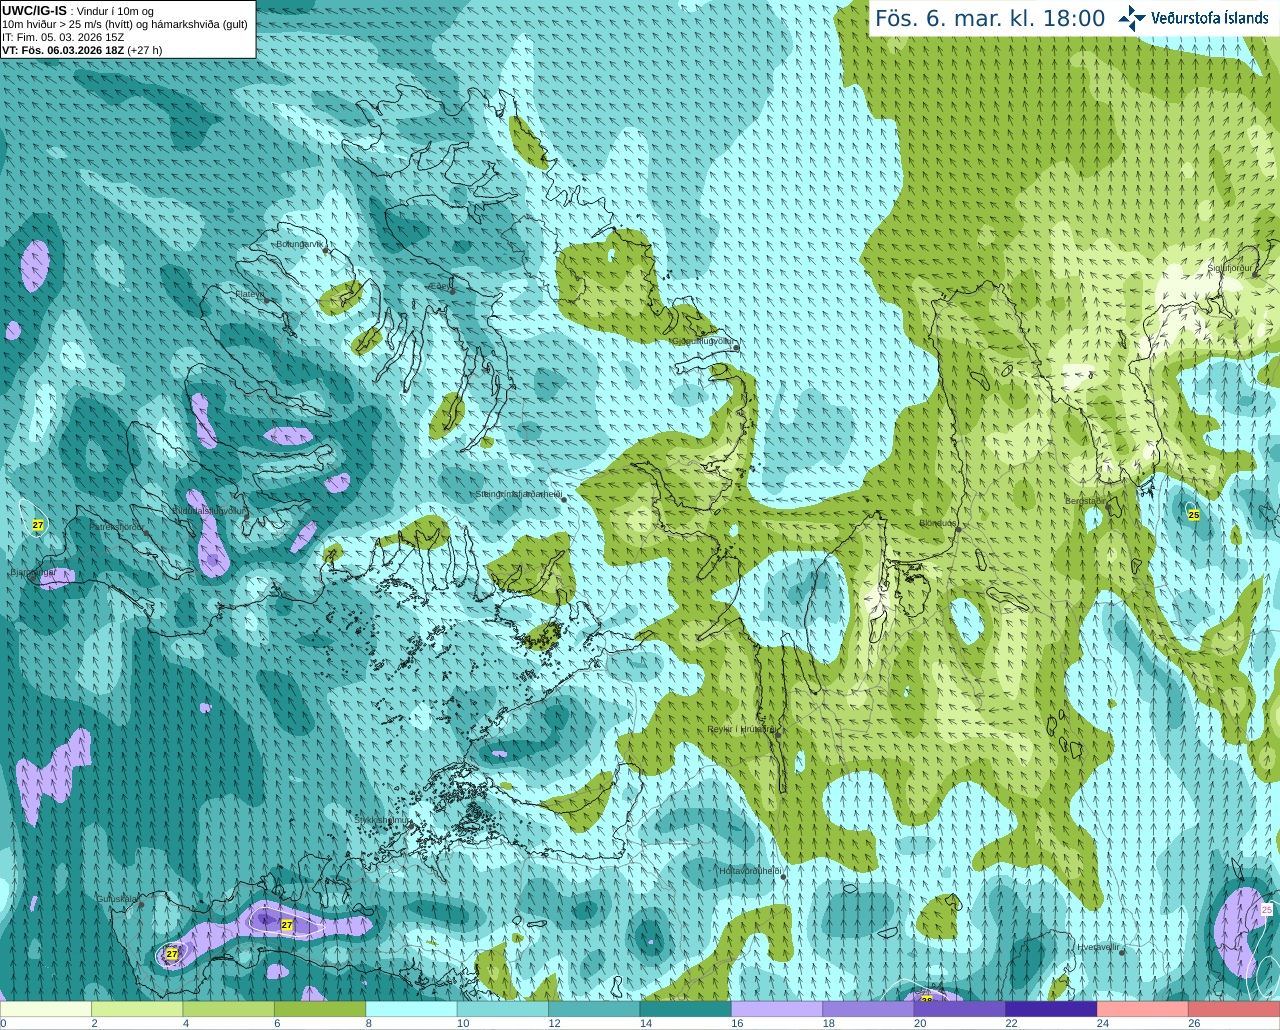Click the 6–8 m/s olive green legend swatch
Viewport: 1280px width, 1030px height.
(320, 1009)
